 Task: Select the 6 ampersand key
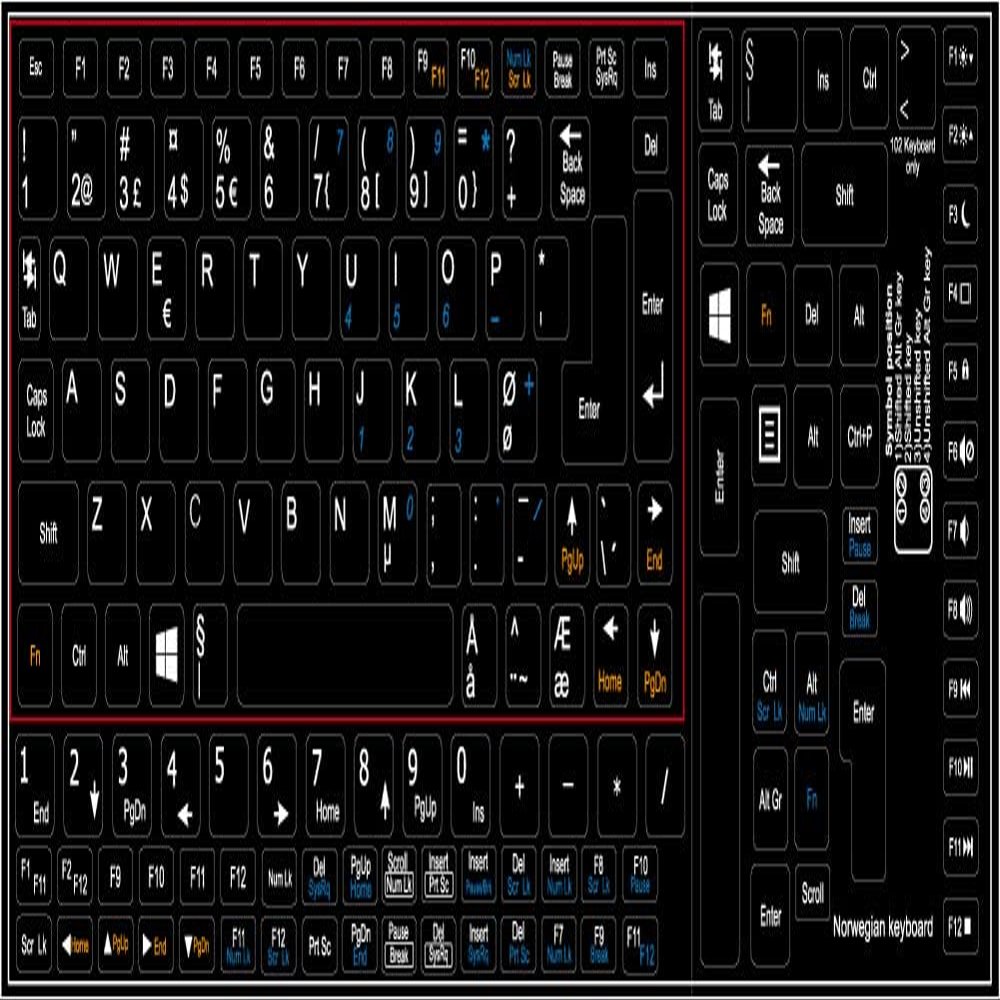[x=280, y=168]
